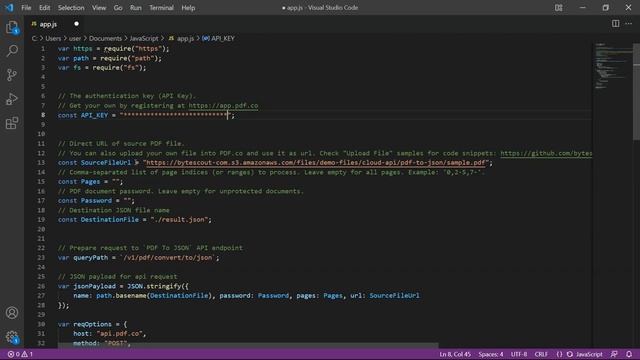The height and width of the screenshot is (360, 640).
Task: Click "api.pdf.co" host string
Action: (x=119, y=334)
